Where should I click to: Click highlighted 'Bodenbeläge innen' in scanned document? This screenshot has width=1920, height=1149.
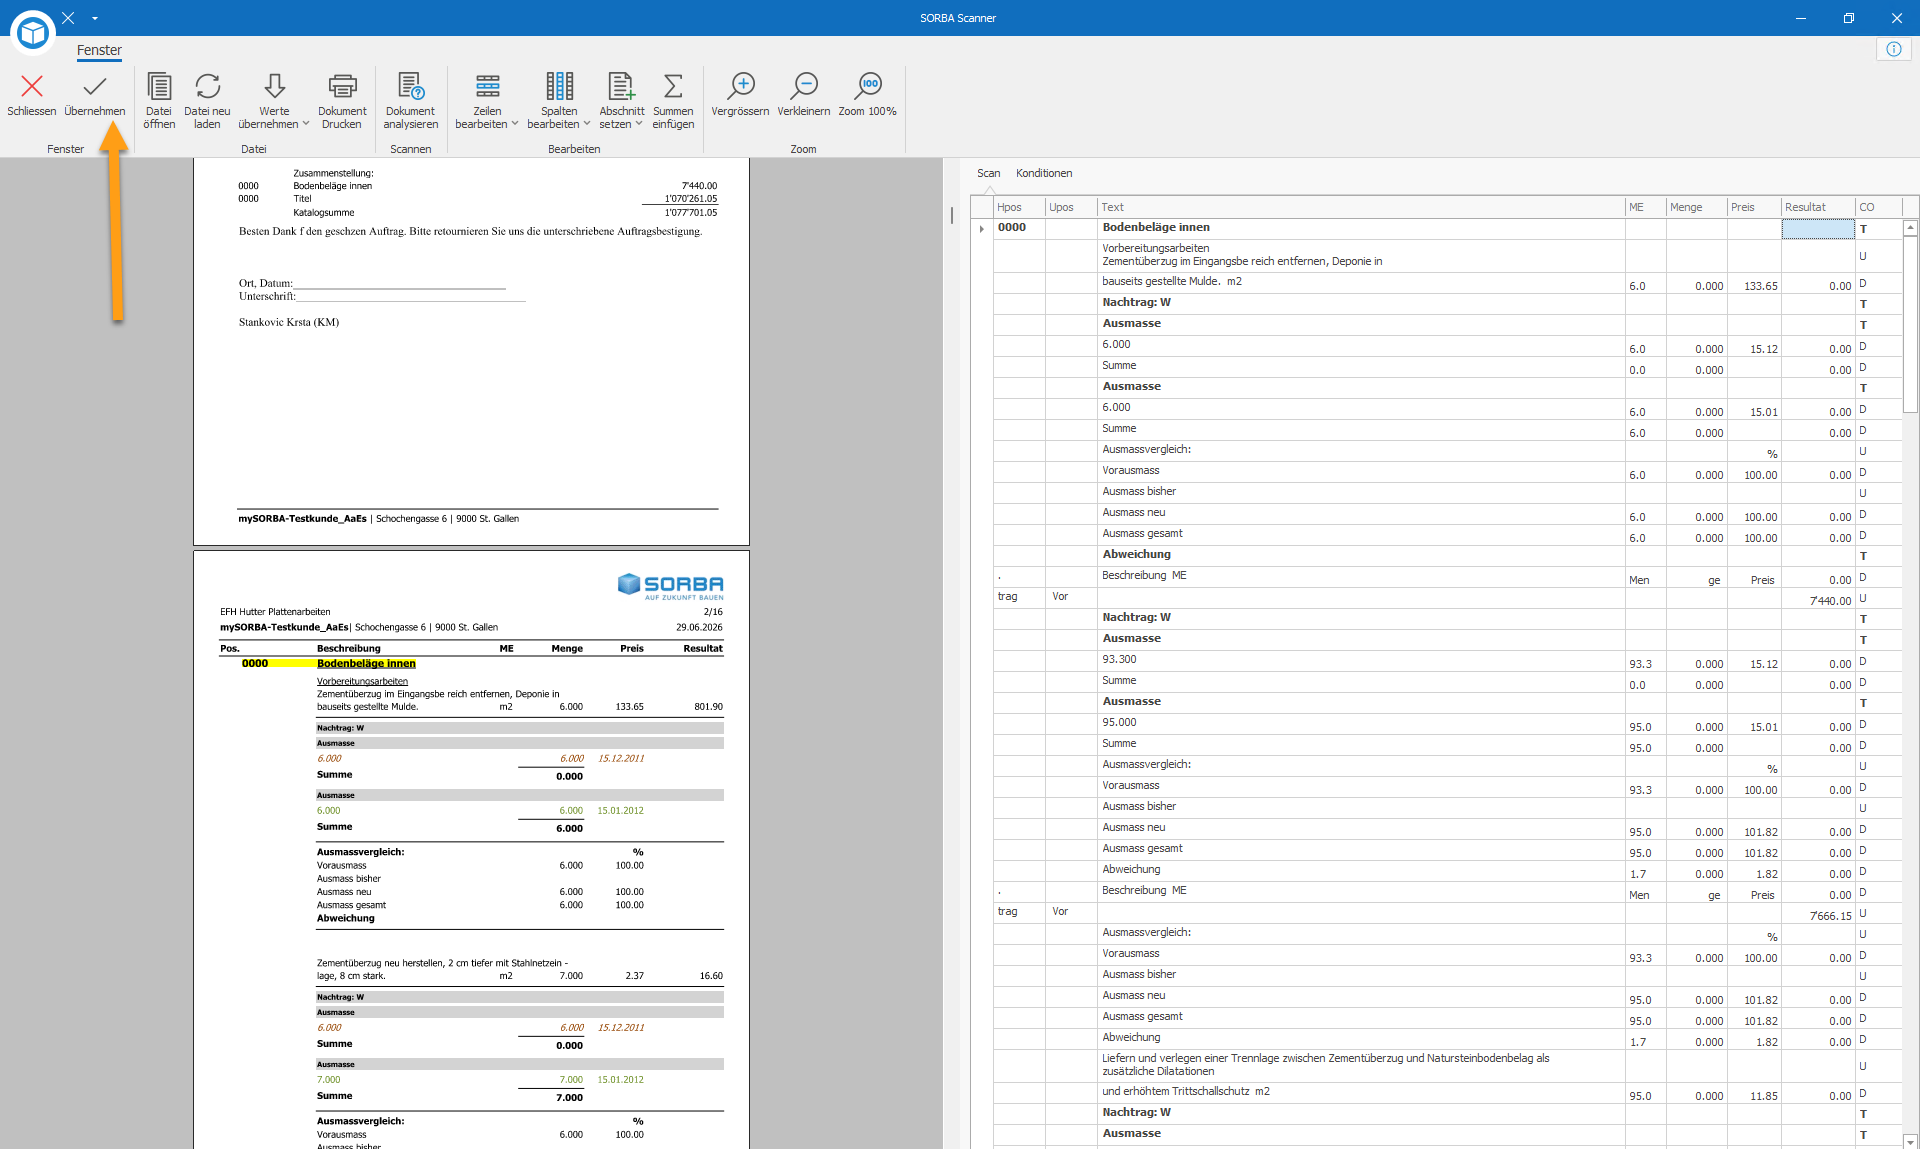366,664
